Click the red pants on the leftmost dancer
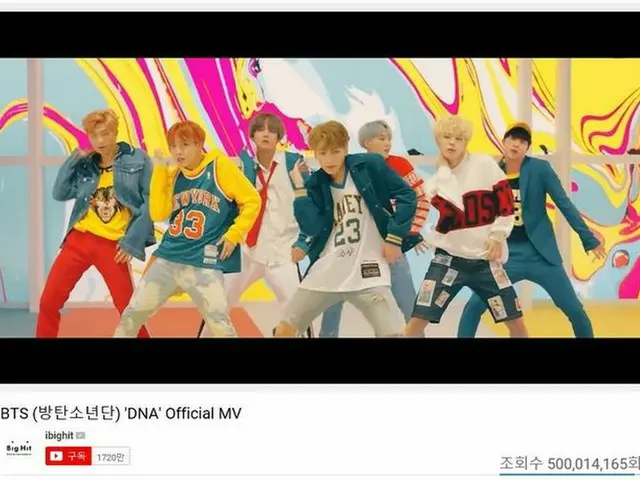 pyautogui.click(x=84, y=282)
